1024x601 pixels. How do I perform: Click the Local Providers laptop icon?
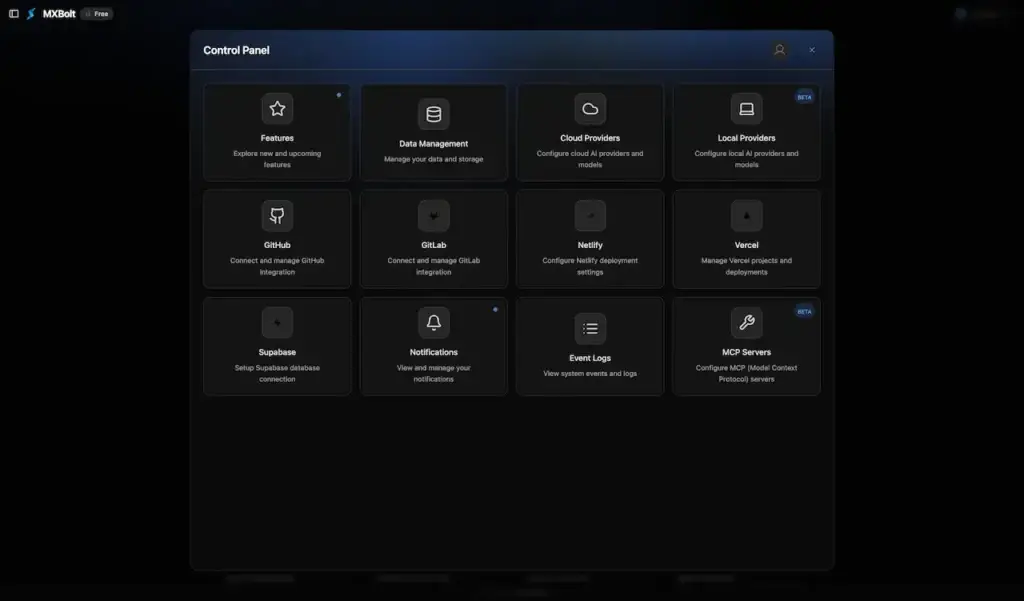point(746,108)
